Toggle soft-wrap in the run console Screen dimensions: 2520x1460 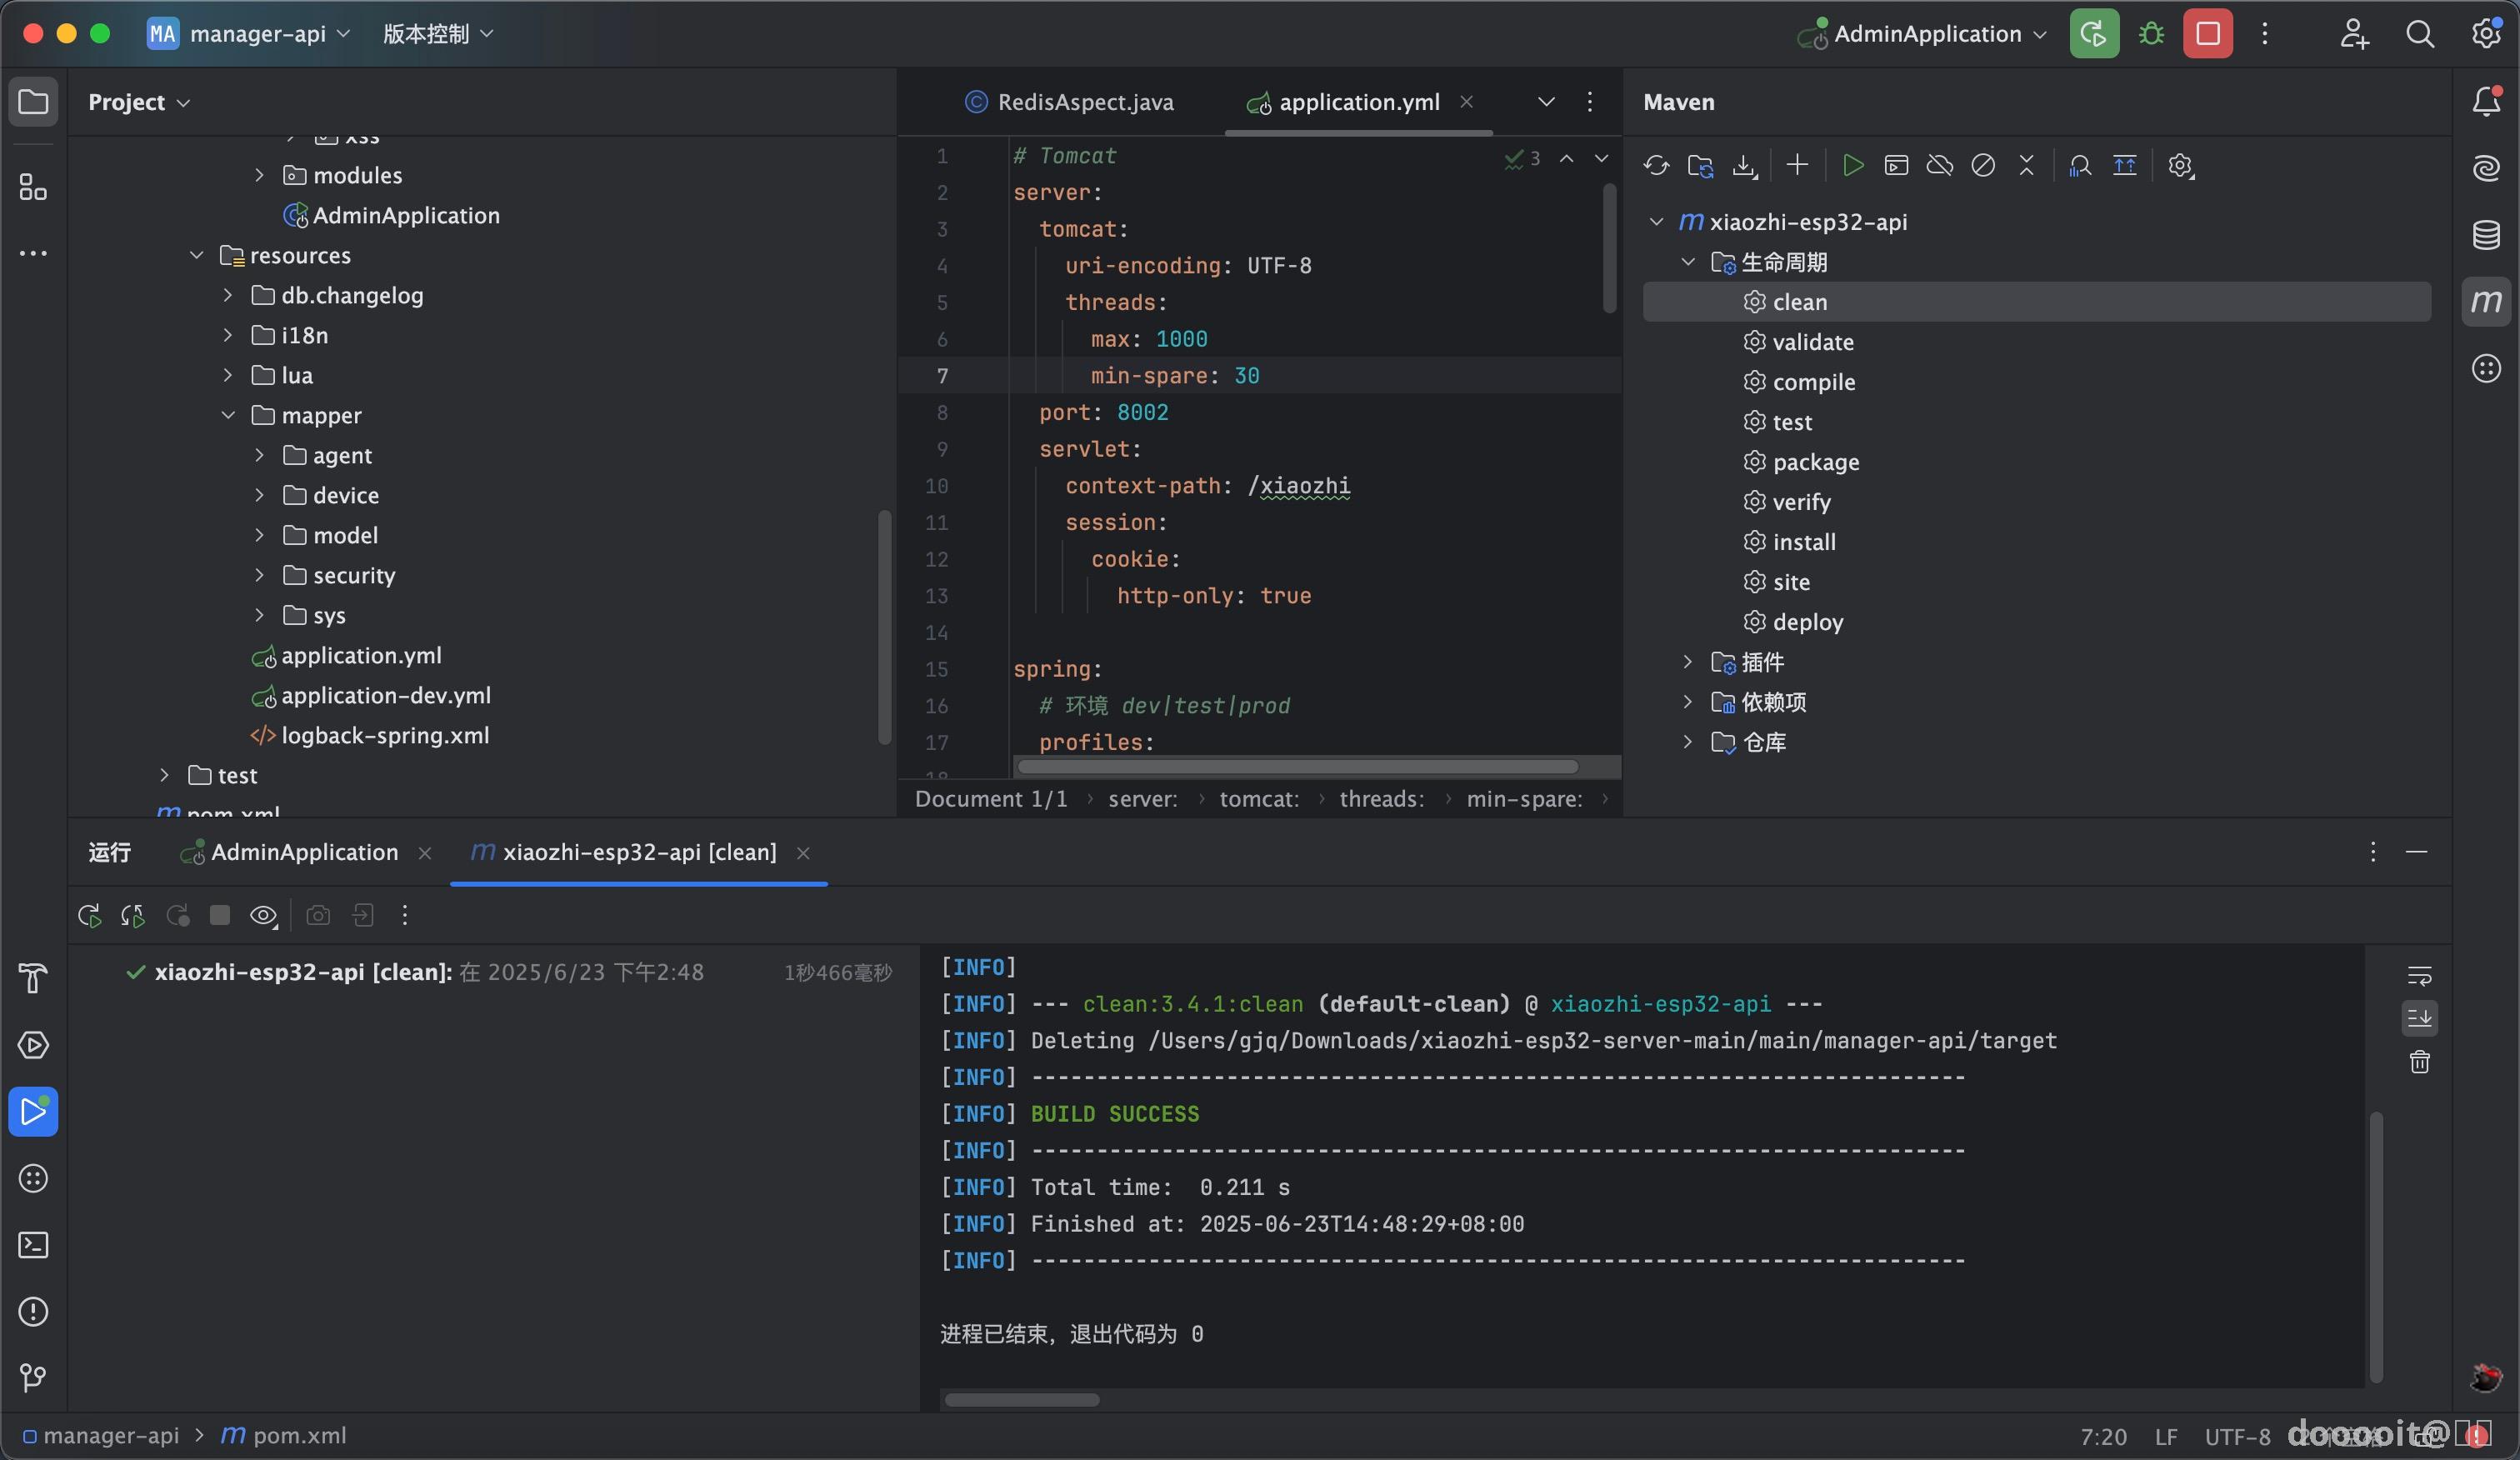coord(2419,975)
